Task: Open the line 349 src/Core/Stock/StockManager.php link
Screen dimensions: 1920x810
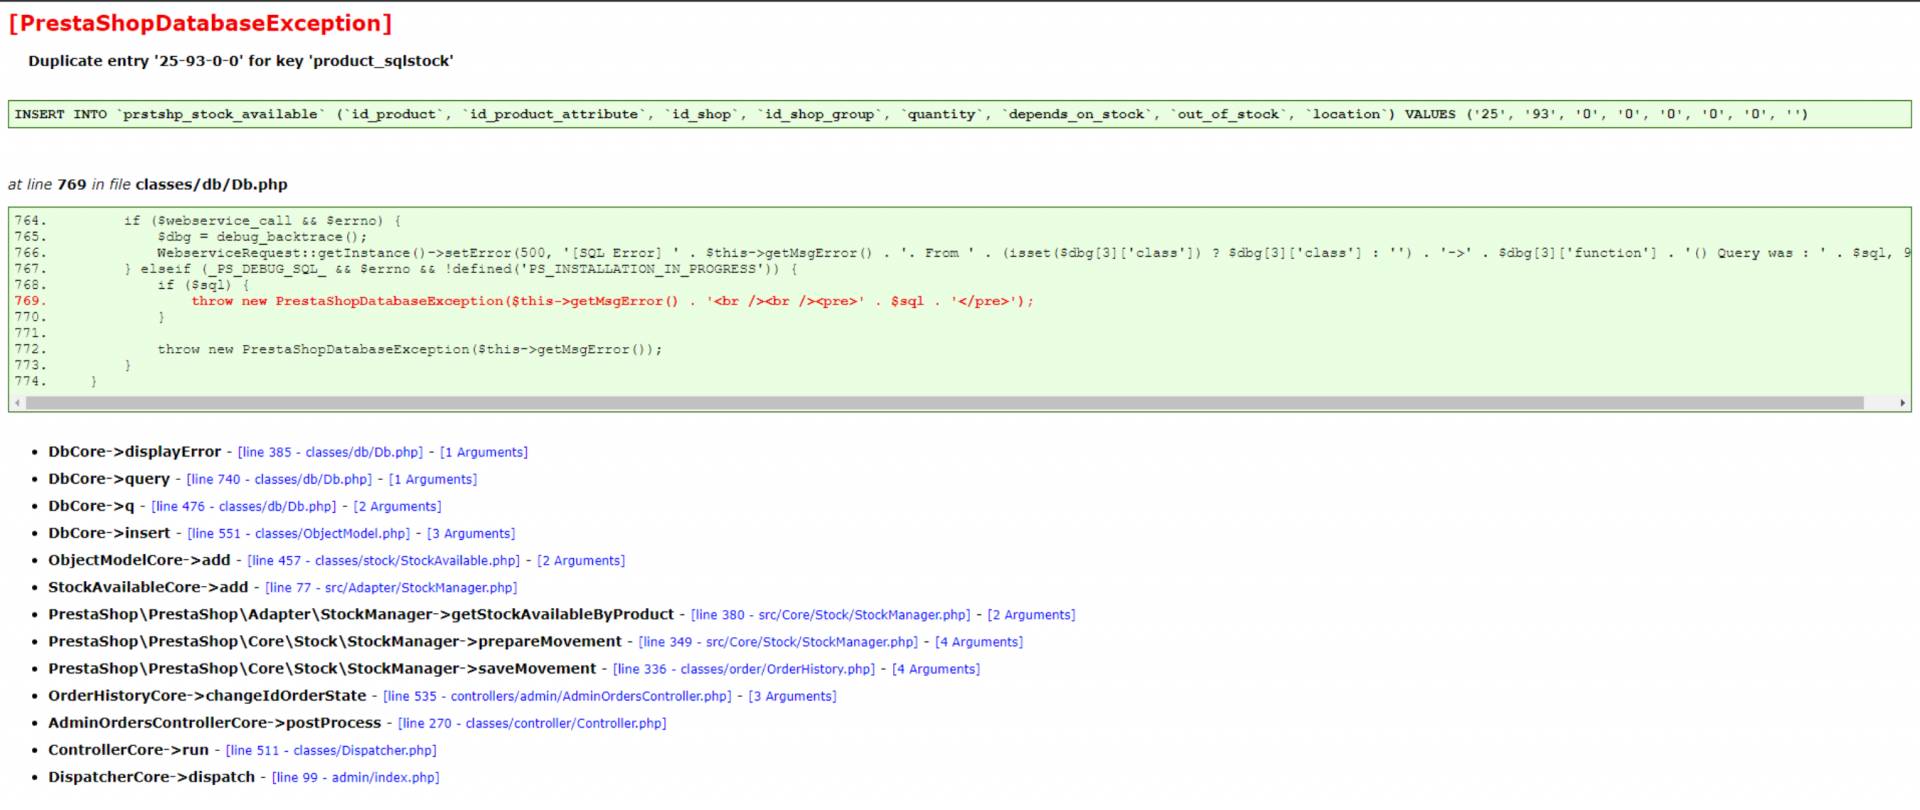Action: (778, 642)
